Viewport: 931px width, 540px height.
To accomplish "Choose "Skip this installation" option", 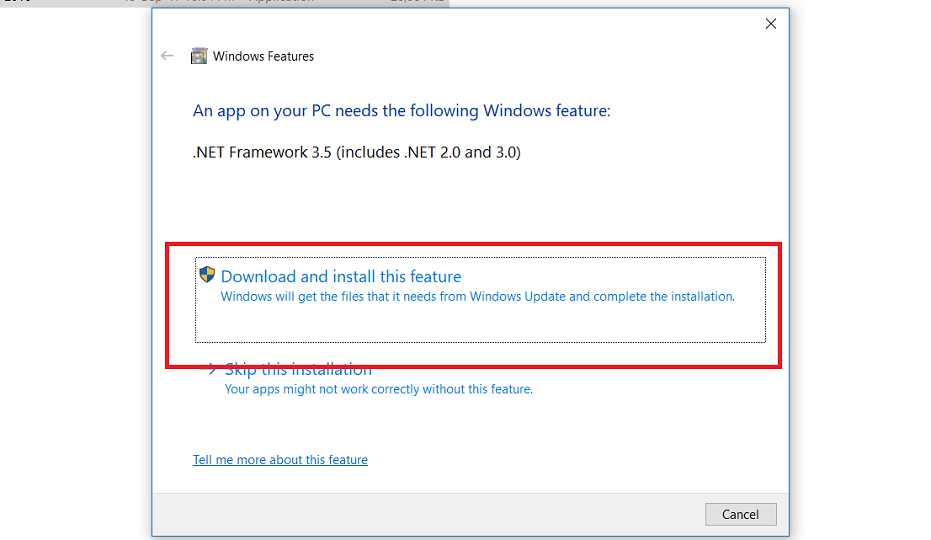I will (298, 370).
